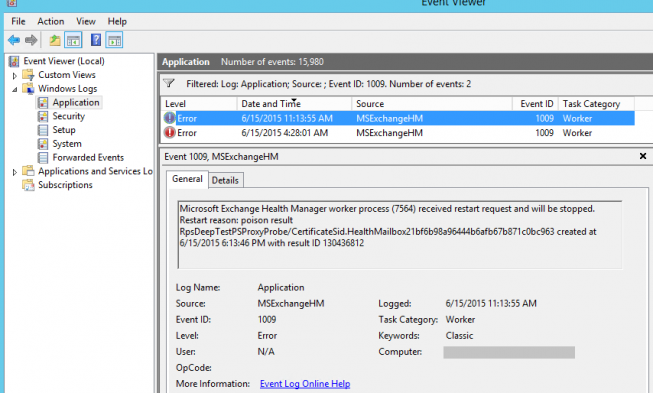This screenshot has height=393, width=653.
Task: Click the Security log icon
Action: click(x=43, y=116)
